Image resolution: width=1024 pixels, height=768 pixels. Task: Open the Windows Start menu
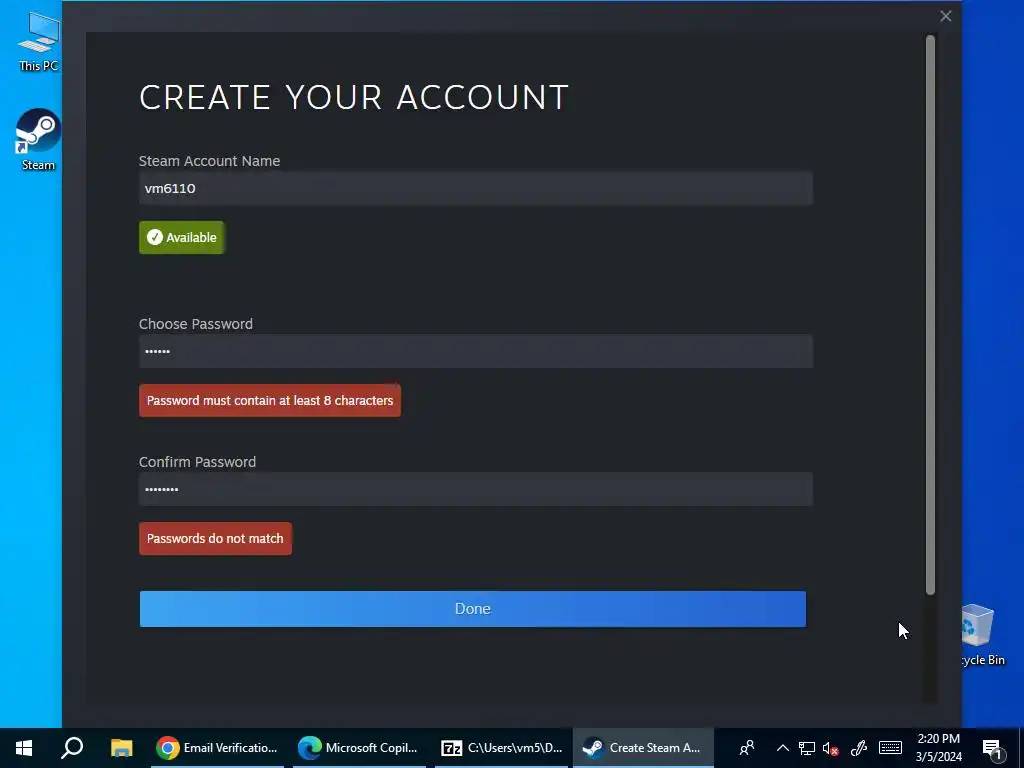point(24,748)
